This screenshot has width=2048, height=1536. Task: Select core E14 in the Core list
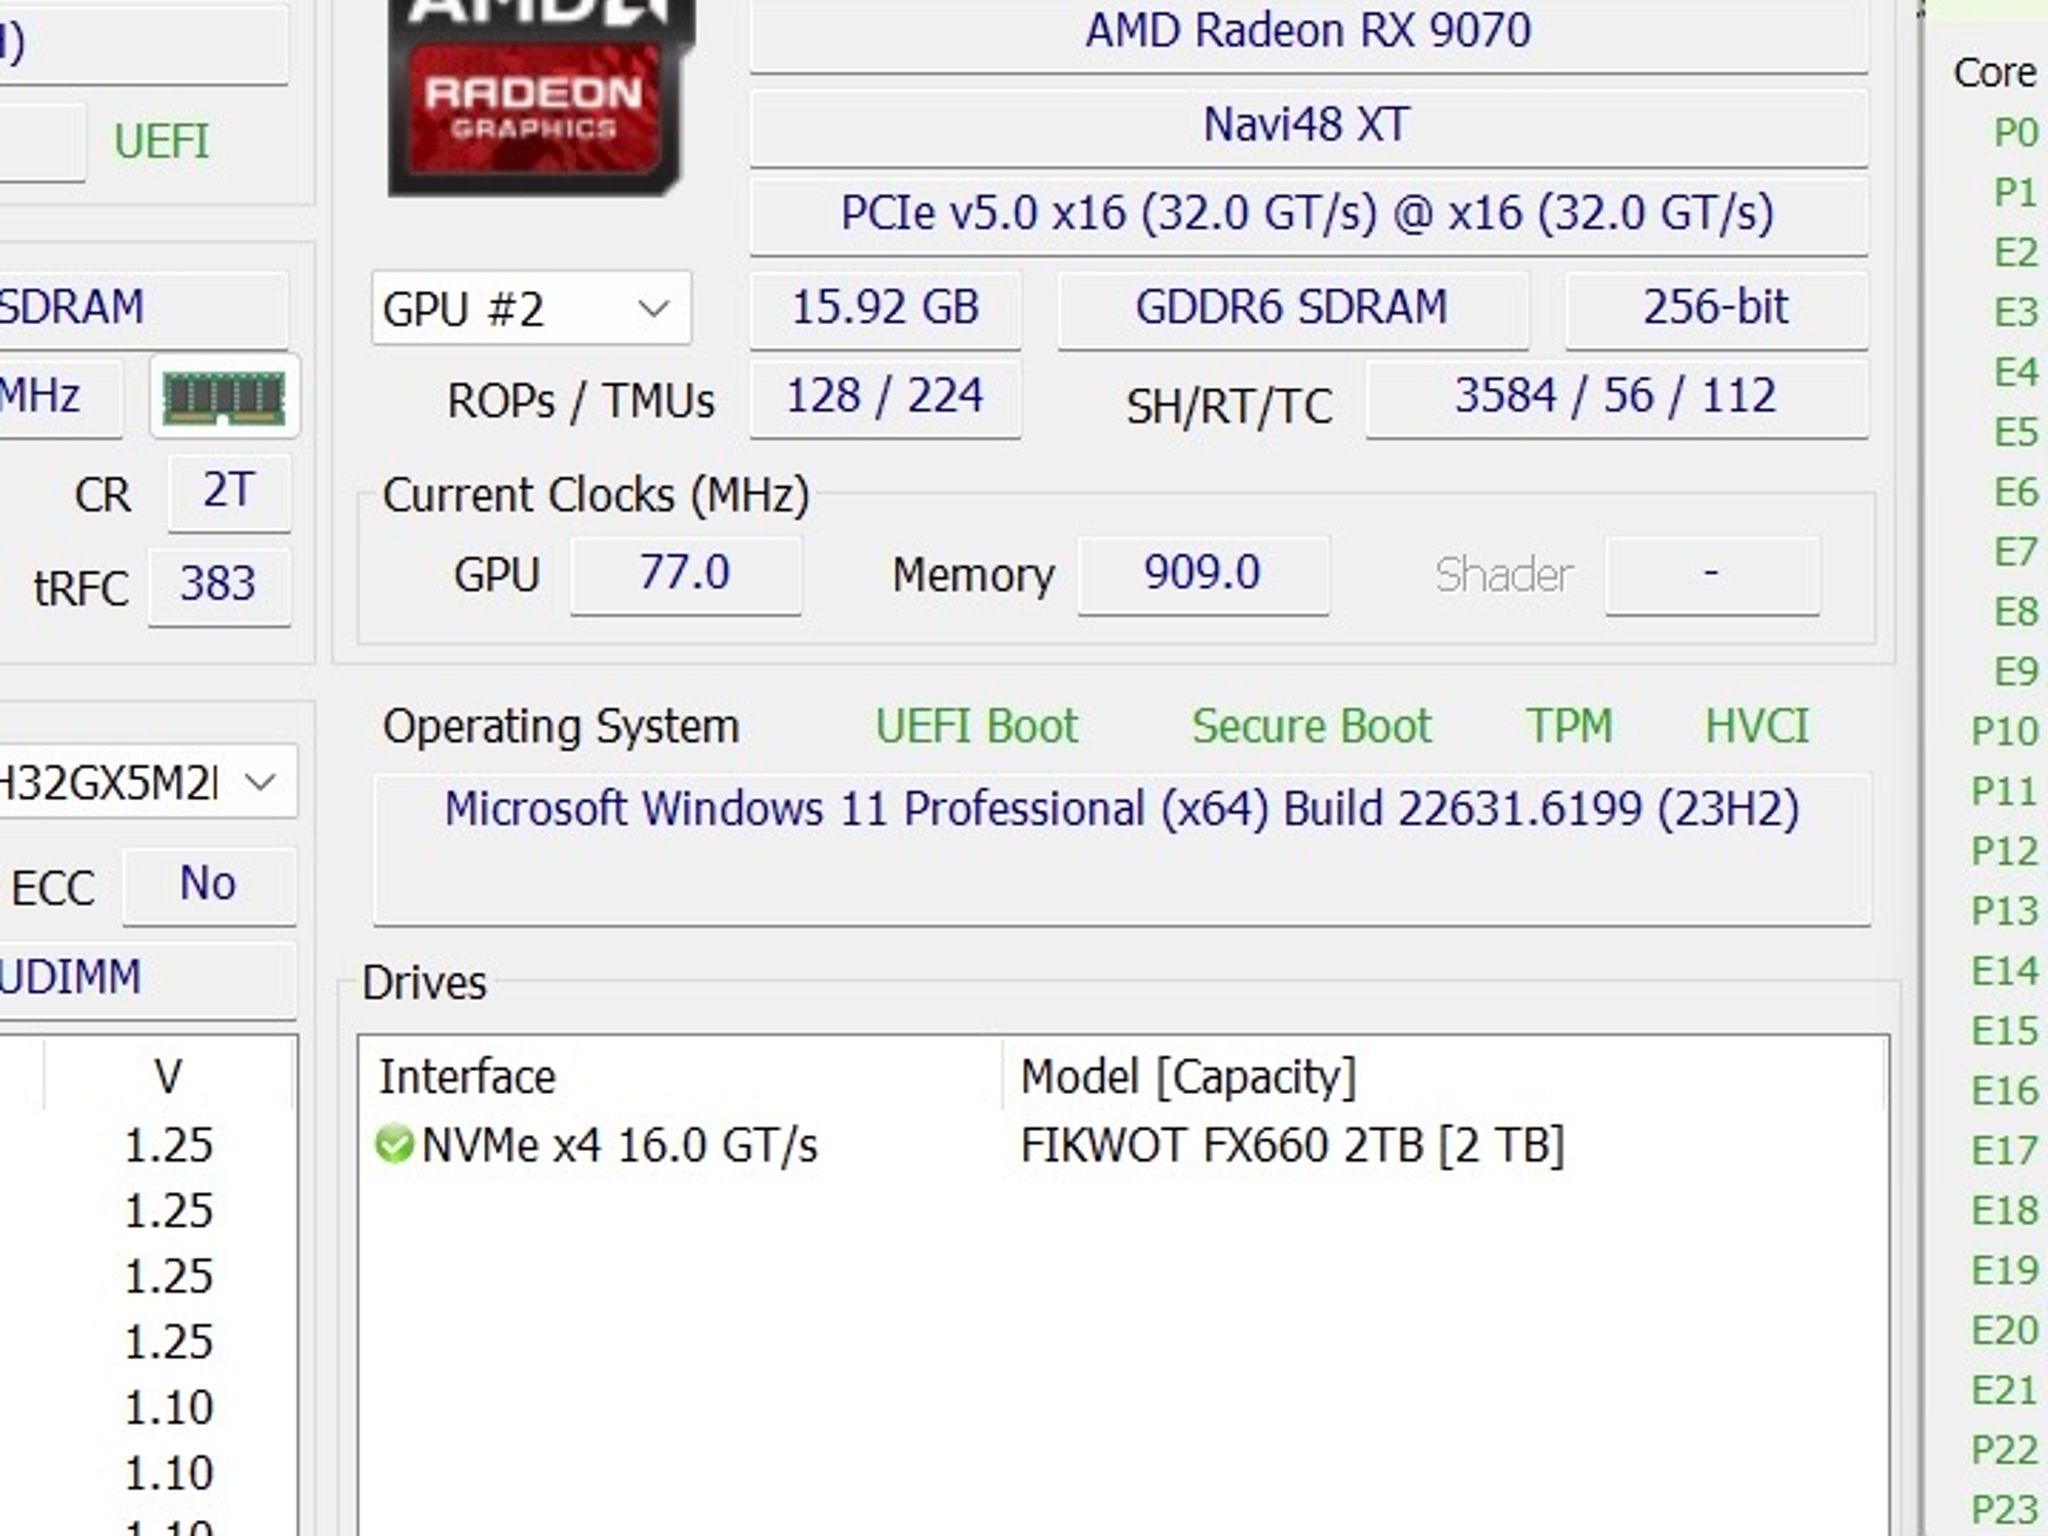(x=2005, y=971)
